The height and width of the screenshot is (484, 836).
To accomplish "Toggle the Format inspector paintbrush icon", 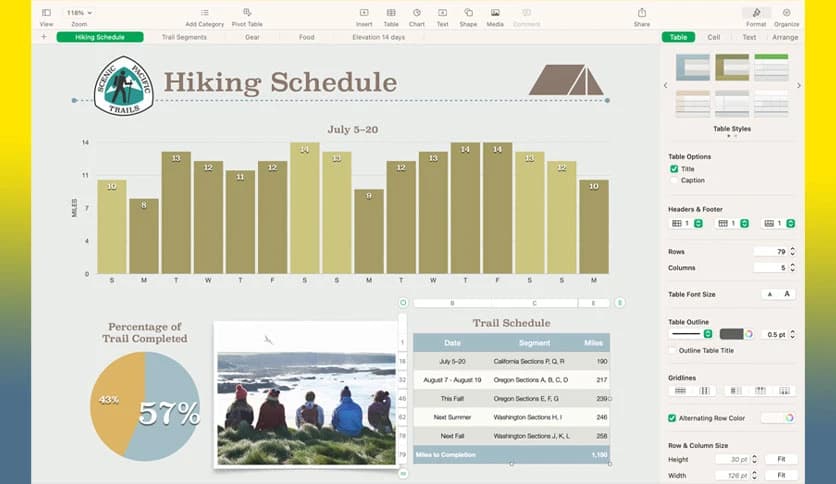I will tap(756, 13).
